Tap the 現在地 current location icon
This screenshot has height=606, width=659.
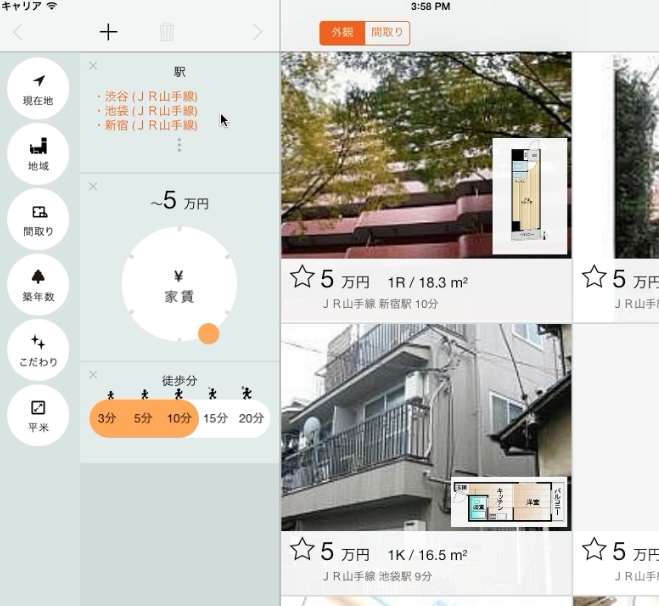tap(38, 88)
